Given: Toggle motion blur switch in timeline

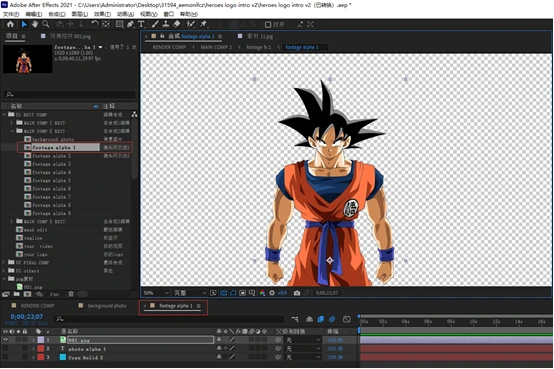Looking at the screenshot, I should pyautogui.click(x=332, y=319).
